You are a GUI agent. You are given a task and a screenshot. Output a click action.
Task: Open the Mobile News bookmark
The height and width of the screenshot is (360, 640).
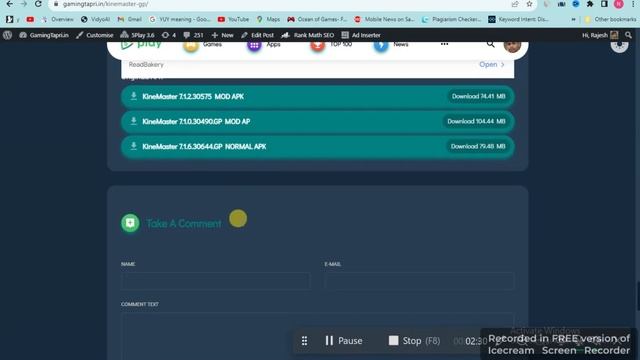(x=384, y=19)
